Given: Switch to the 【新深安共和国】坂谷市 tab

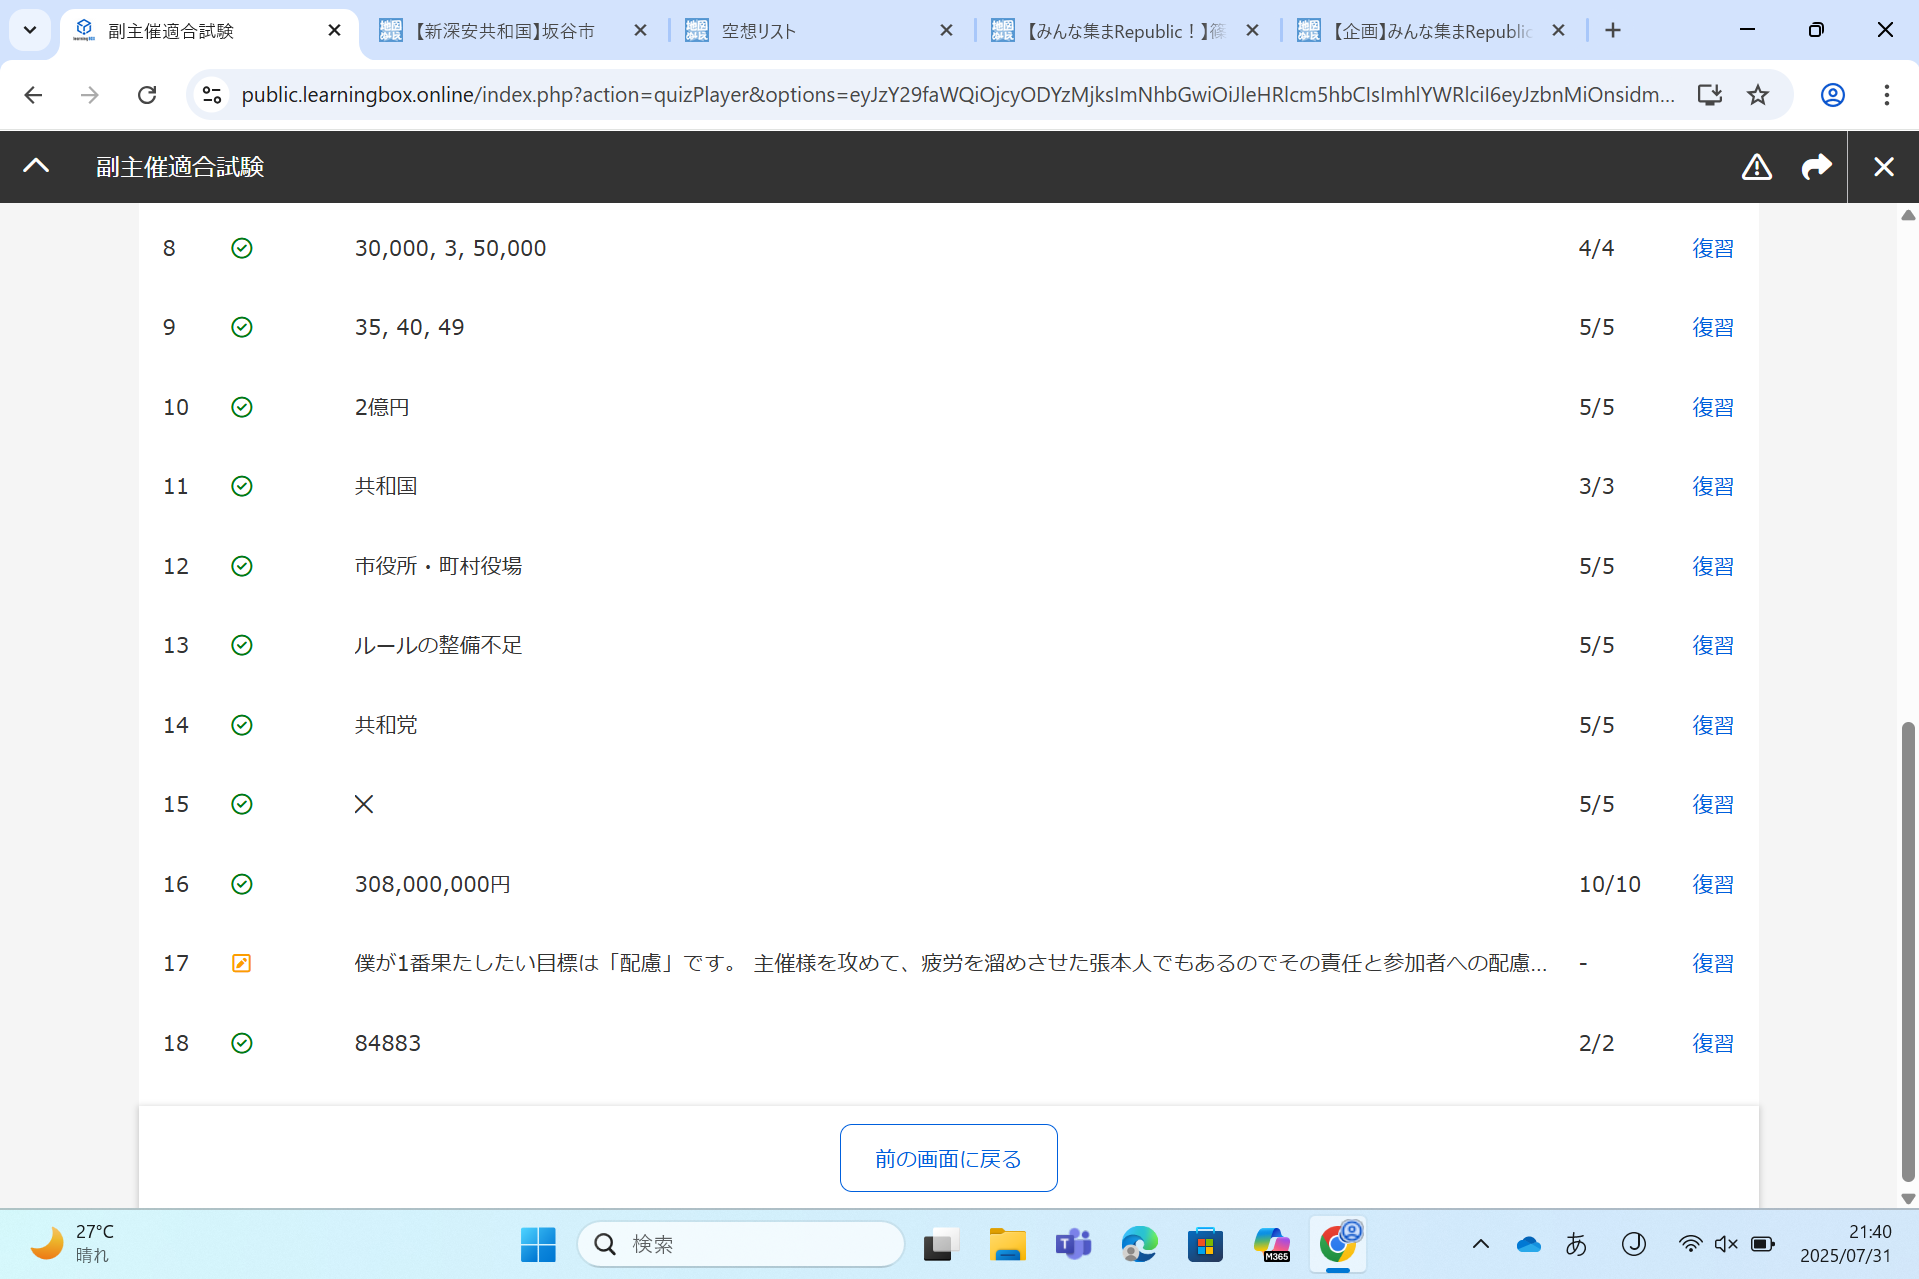Looking at the screenshot, I should click(503, 31).
